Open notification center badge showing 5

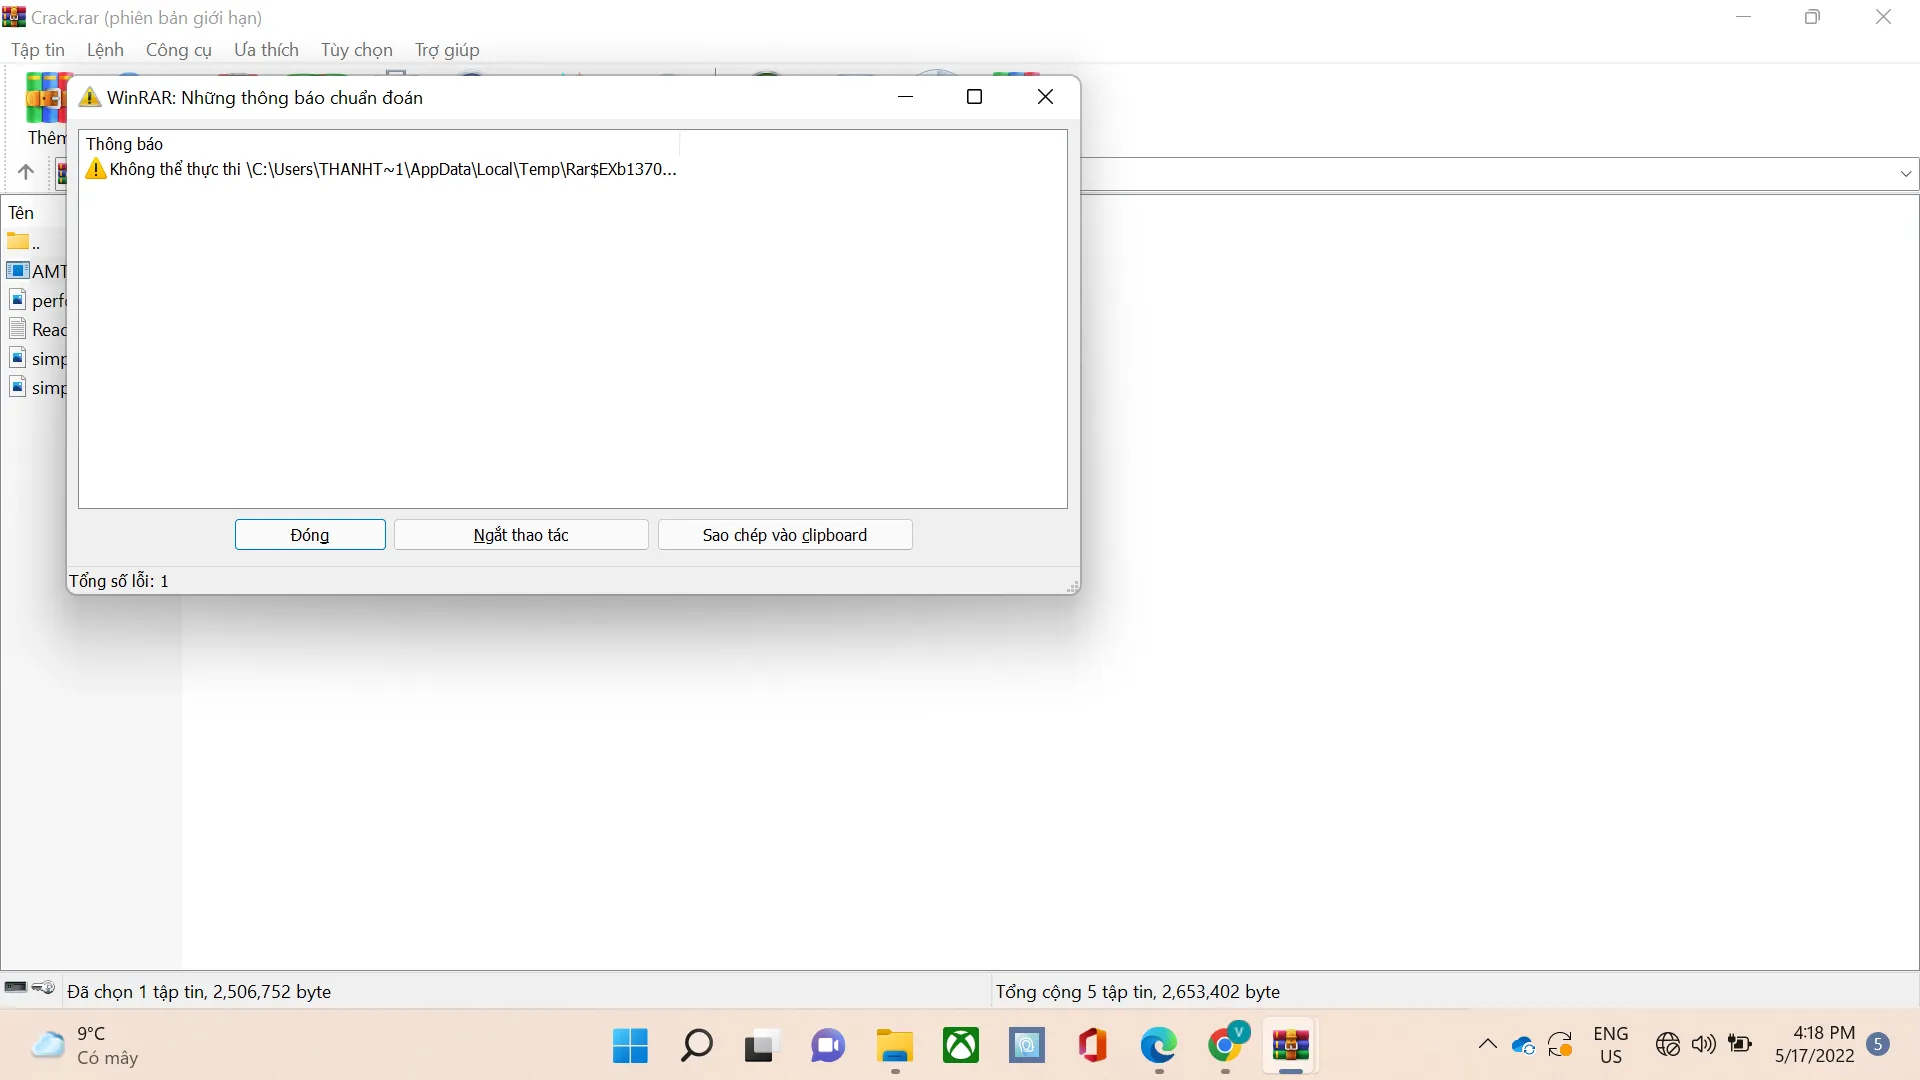point(1879,1044)
